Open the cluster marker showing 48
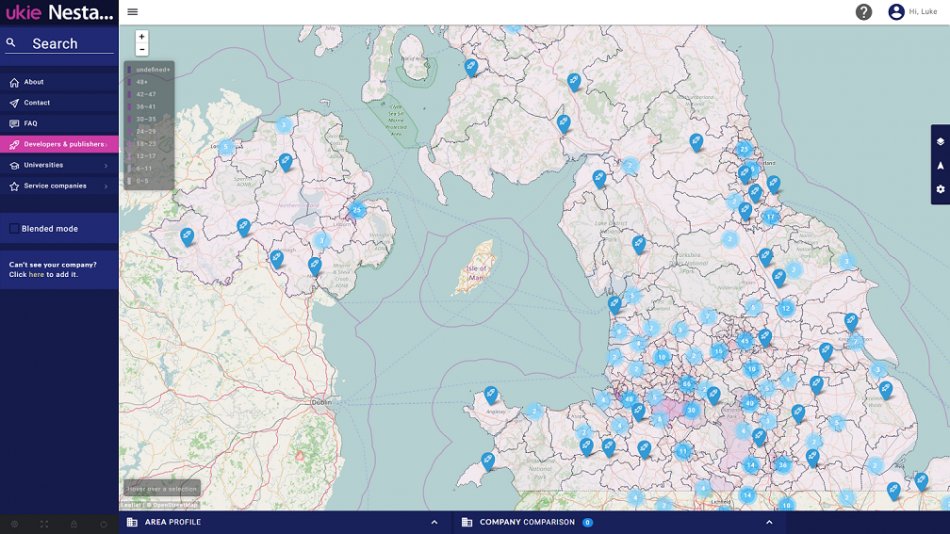 point(629,399)
